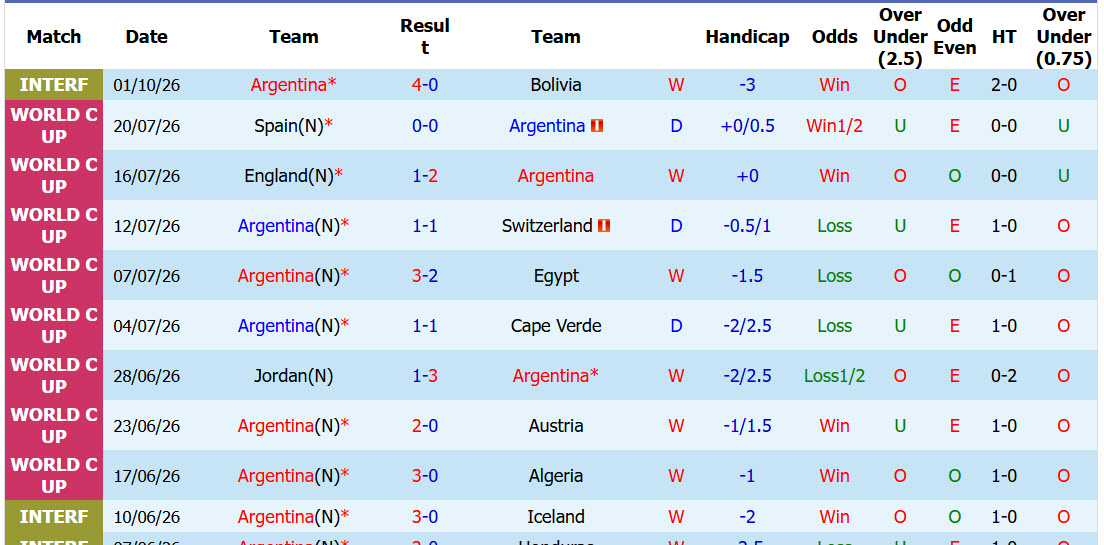Screen dimensions: 1104x545
Task: Open the Cape Verde team link
Action: click(556, 326)
